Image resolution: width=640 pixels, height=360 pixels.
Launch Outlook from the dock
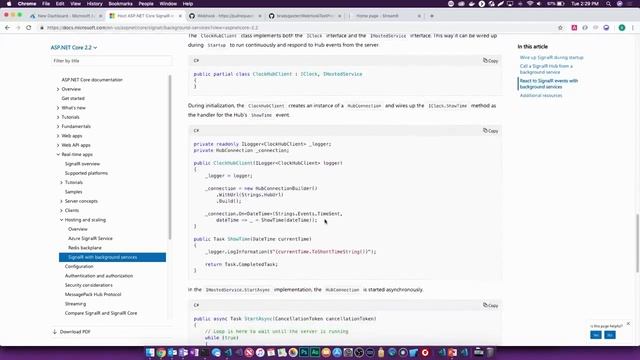coord(172,352)
